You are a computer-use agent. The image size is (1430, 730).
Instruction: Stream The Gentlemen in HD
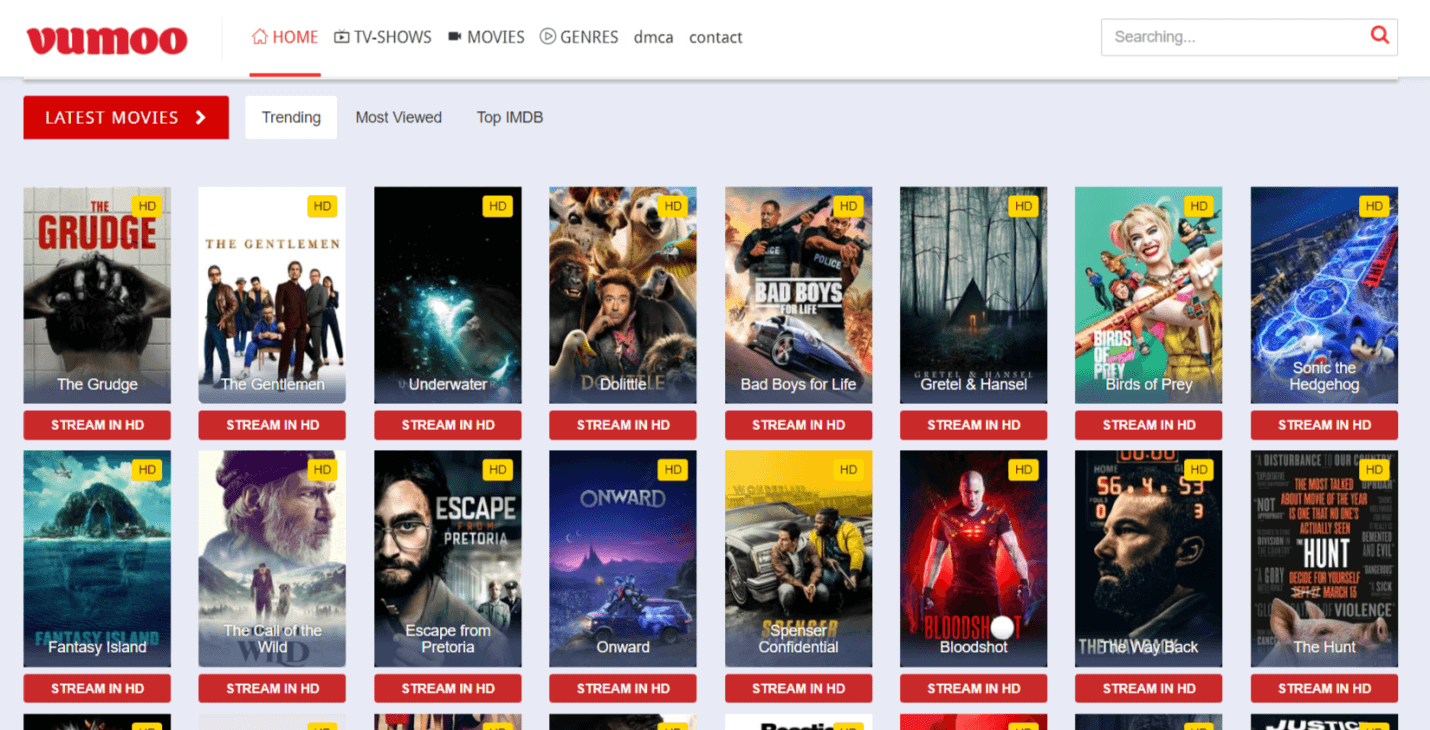click(x=272, y=425)
